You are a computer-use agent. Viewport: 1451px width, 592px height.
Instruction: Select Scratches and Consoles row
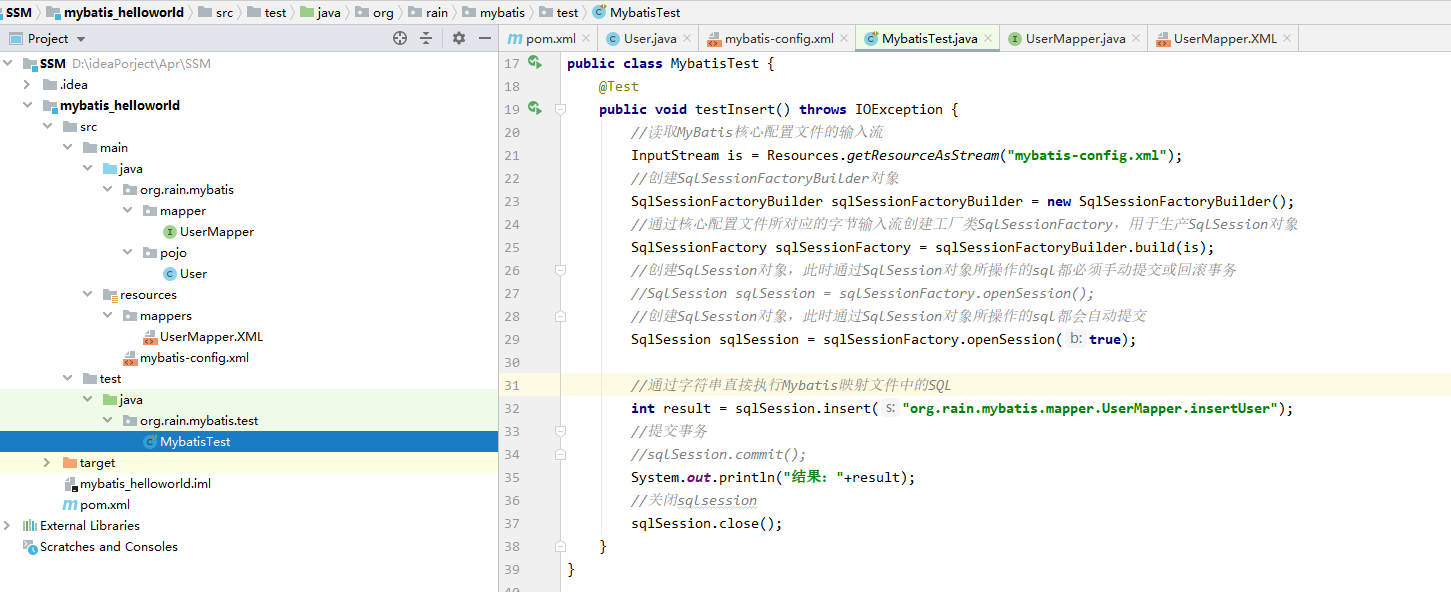pyautogui.click(x=249, y=547)
